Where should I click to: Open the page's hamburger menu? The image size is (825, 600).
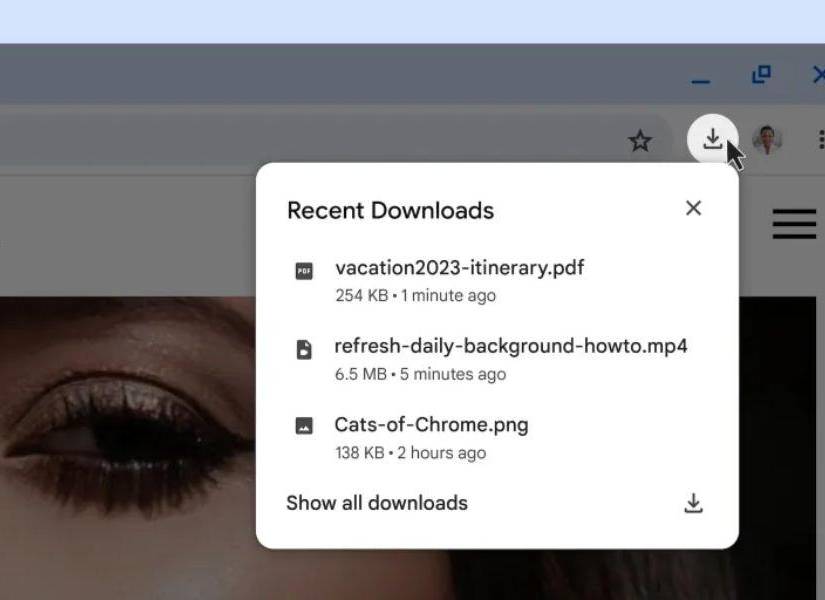[x=794, y=223]
